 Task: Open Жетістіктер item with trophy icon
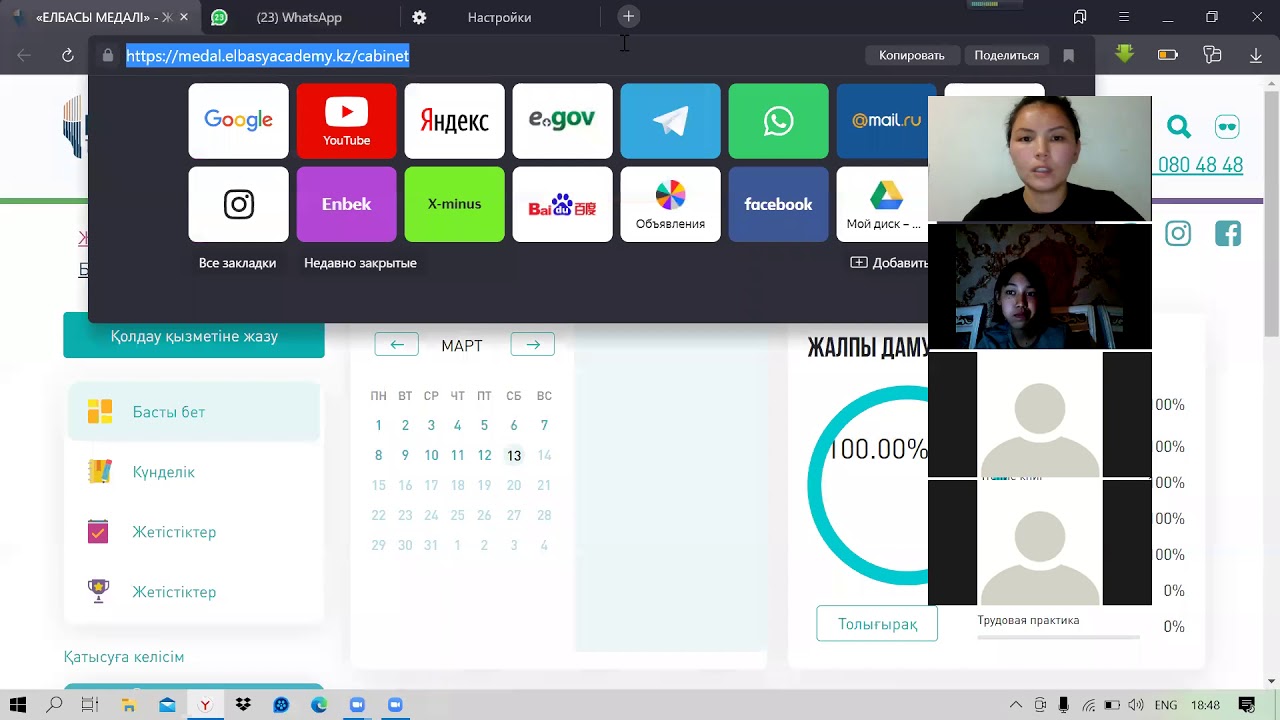[194, 592]
